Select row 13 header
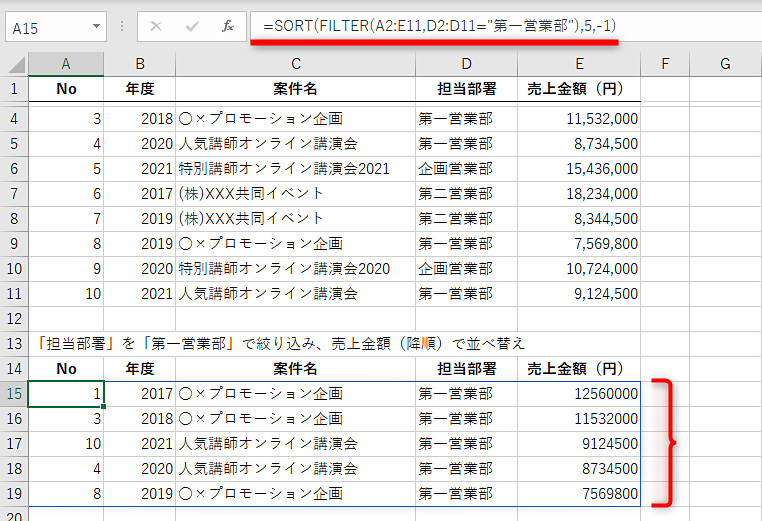 coord(14,344)
